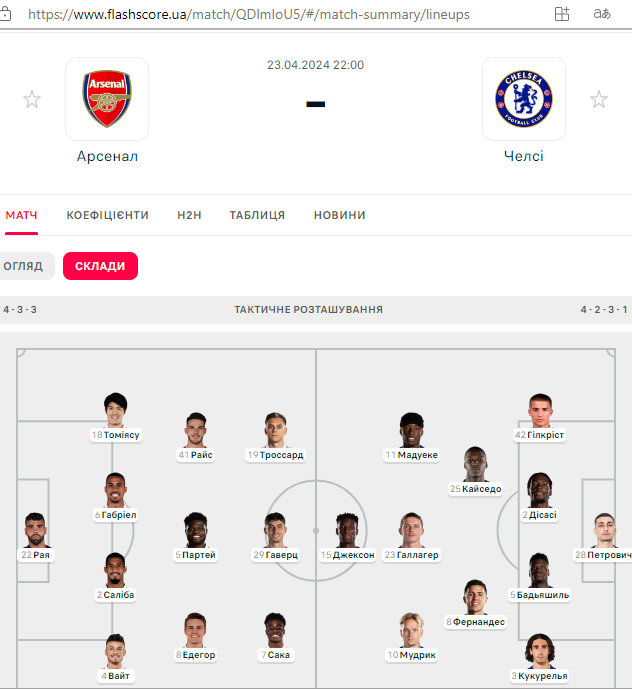Go to the НОВИНИ tab
632x689 pixels.
[x=340, y=215]
